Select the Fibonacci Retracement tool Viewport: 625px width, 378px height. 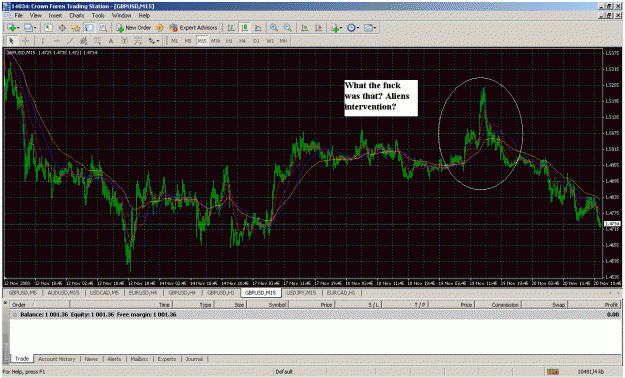click(x=97, y=41)
